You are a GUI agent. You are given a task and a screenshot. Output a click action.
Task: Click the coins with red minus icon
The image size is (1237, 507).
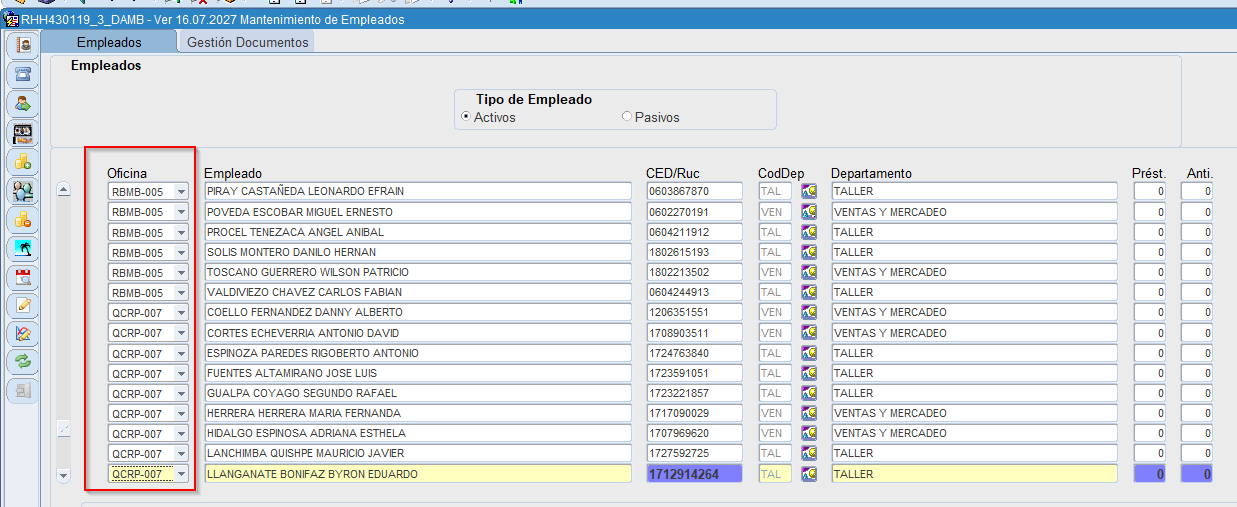[x=23, y=219]
